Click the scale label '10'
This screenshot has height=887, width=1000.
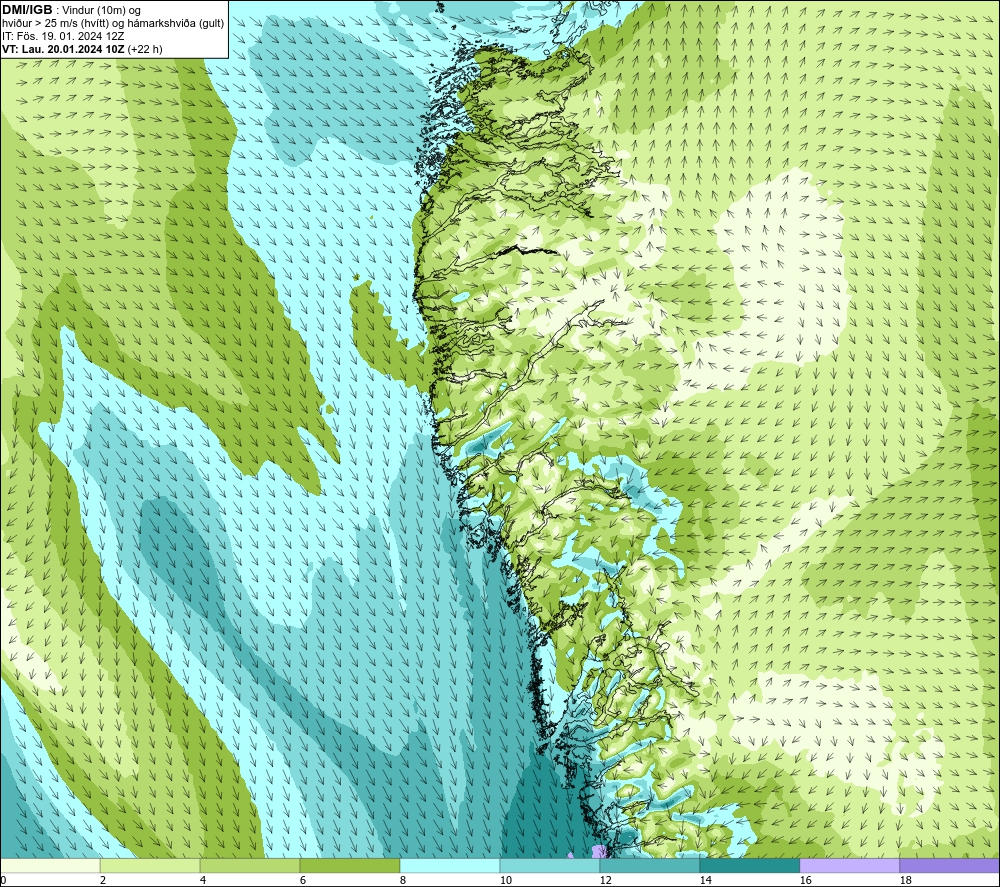point(505,881)
